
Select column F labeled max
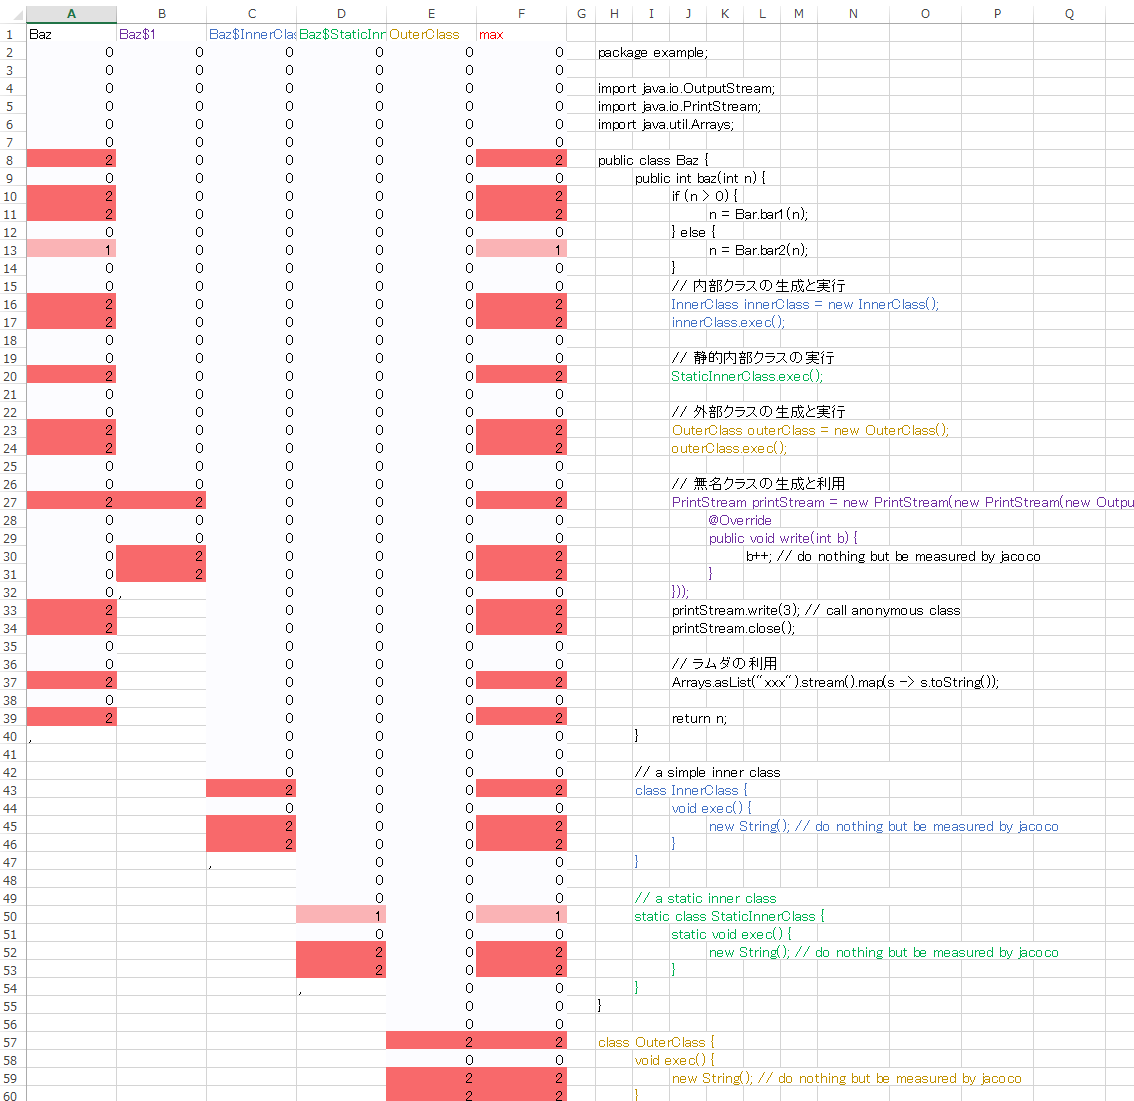[521, 13]
